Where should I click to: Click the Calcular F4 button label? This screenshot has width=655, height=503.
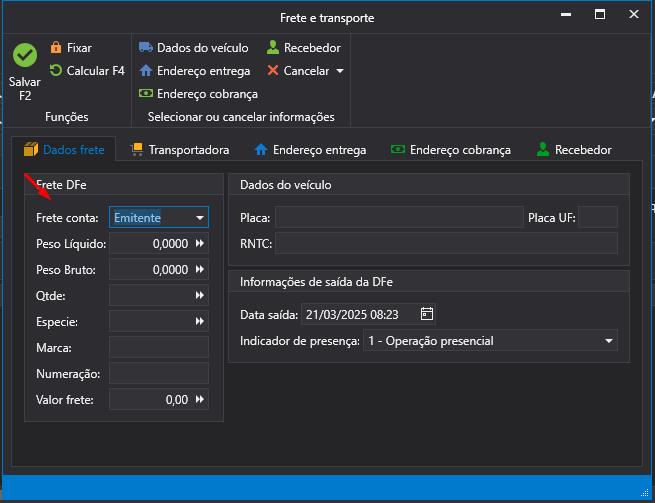click(96, 71)
